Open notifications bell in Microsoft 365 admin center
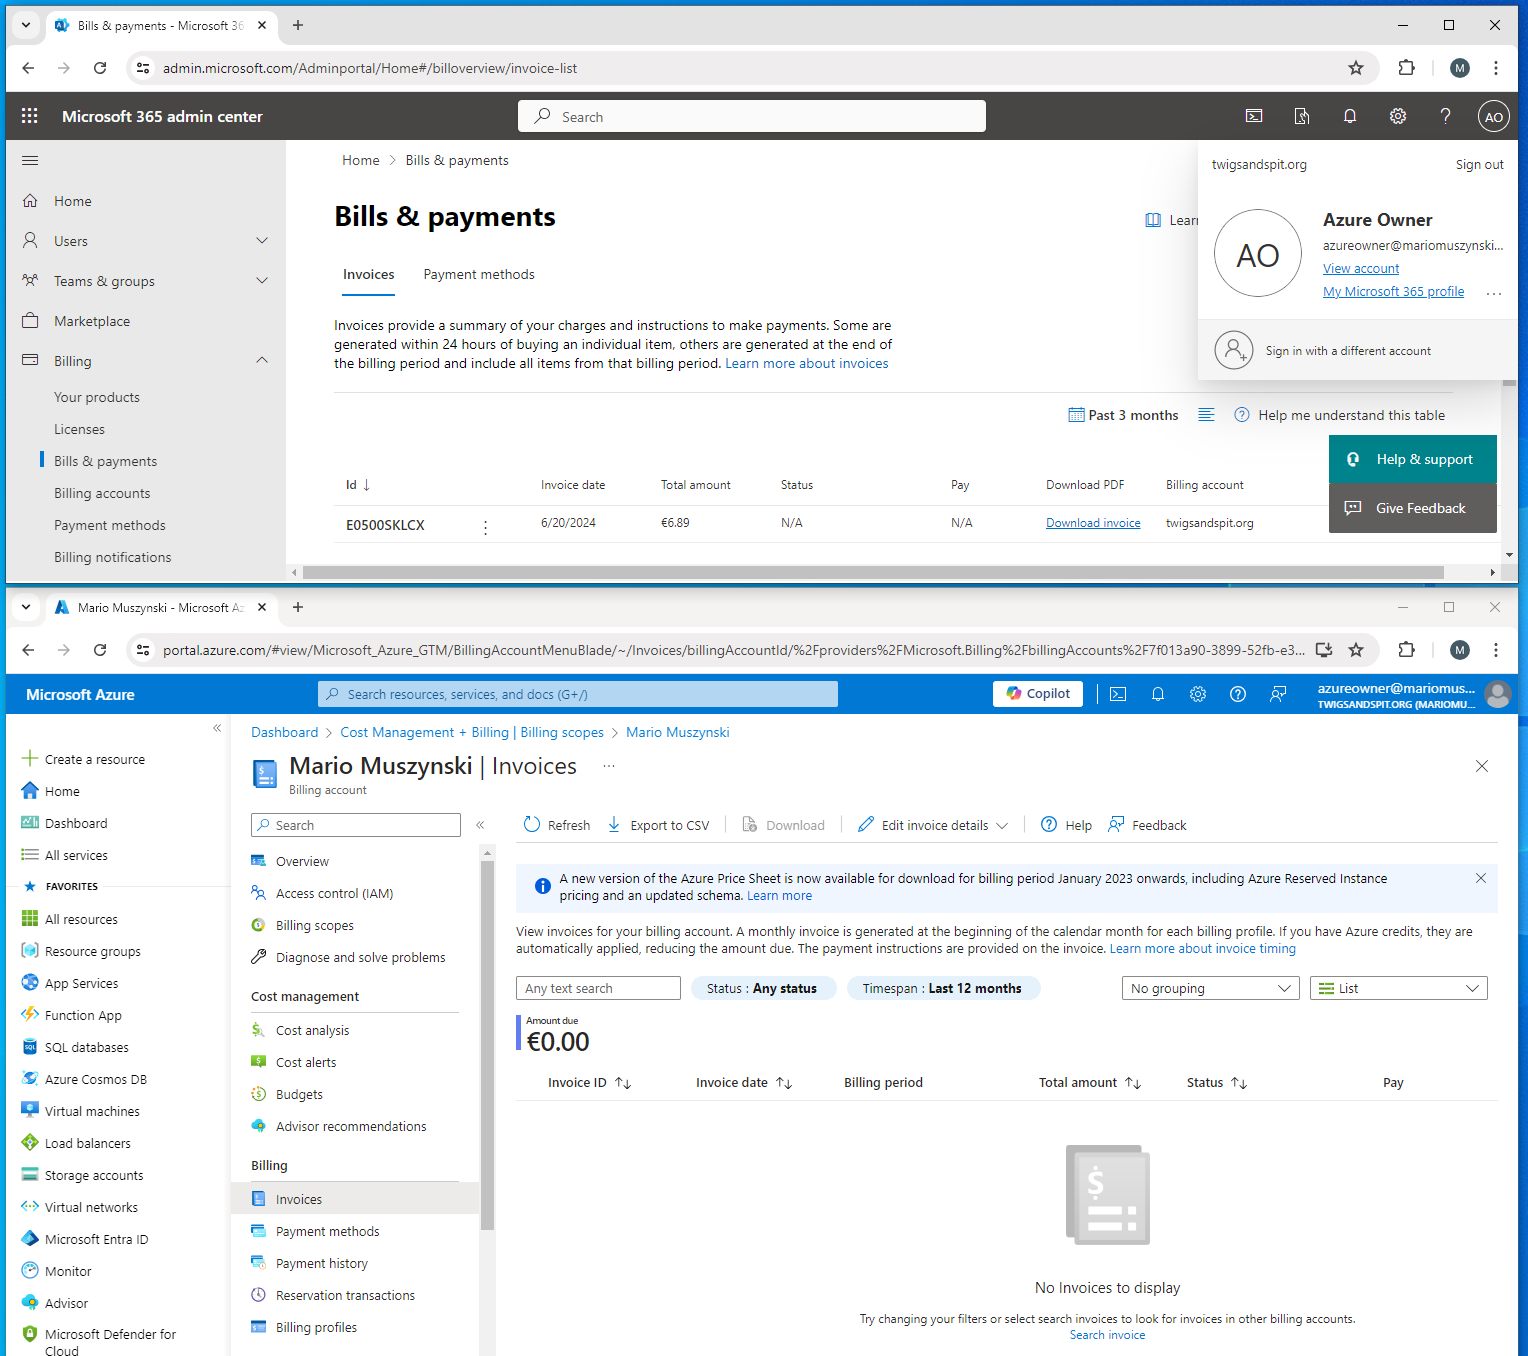Screen dimensions: 1528x1356 (x=1350, y=116)
